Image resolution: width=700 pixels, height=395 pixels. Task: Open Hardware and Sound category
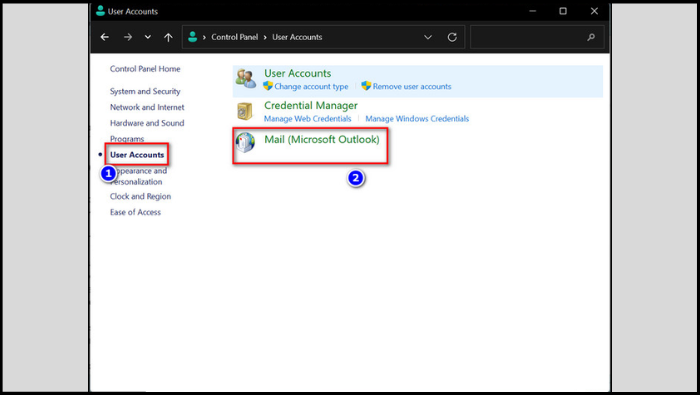(x=147, y=123)
